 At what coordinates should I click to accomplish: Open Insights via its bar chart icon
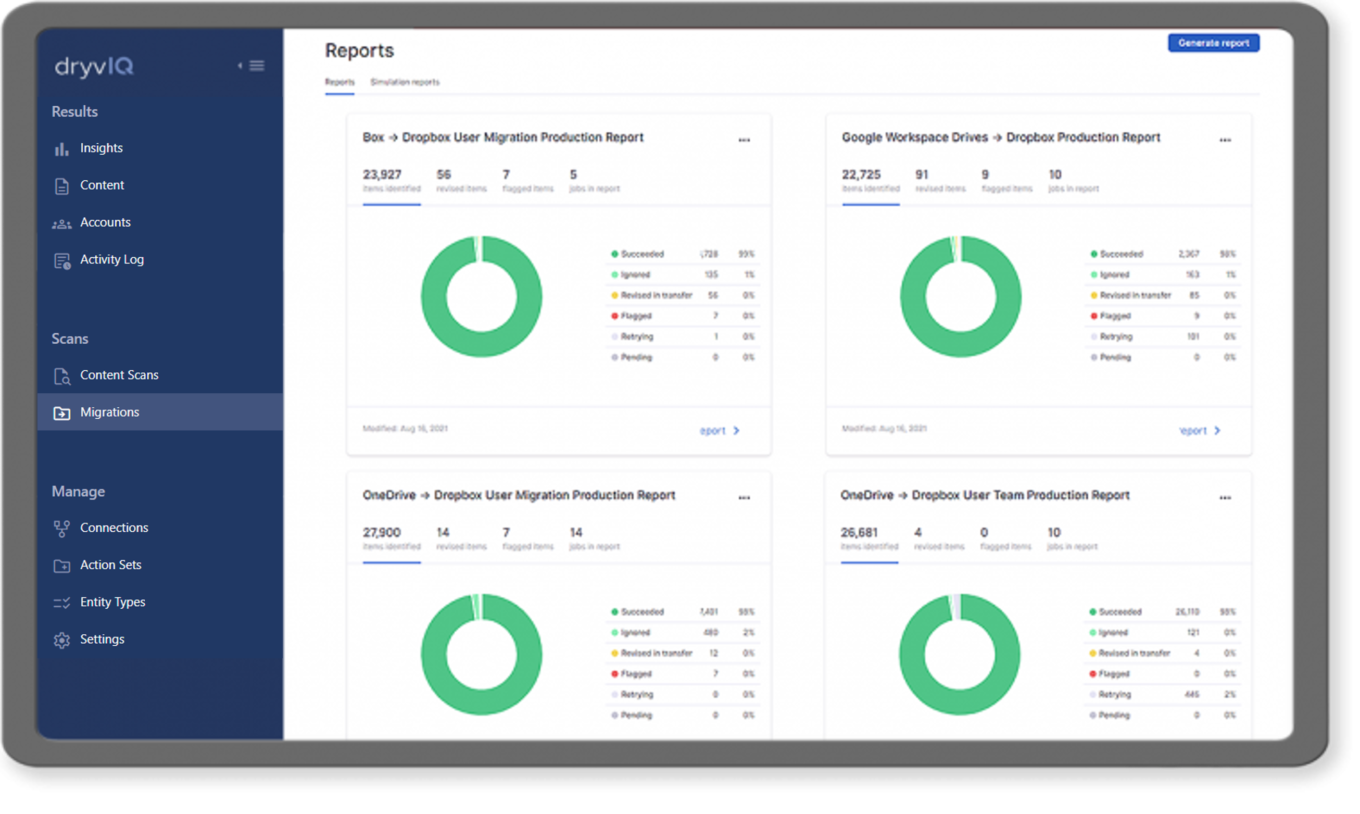tap(62, 148)
